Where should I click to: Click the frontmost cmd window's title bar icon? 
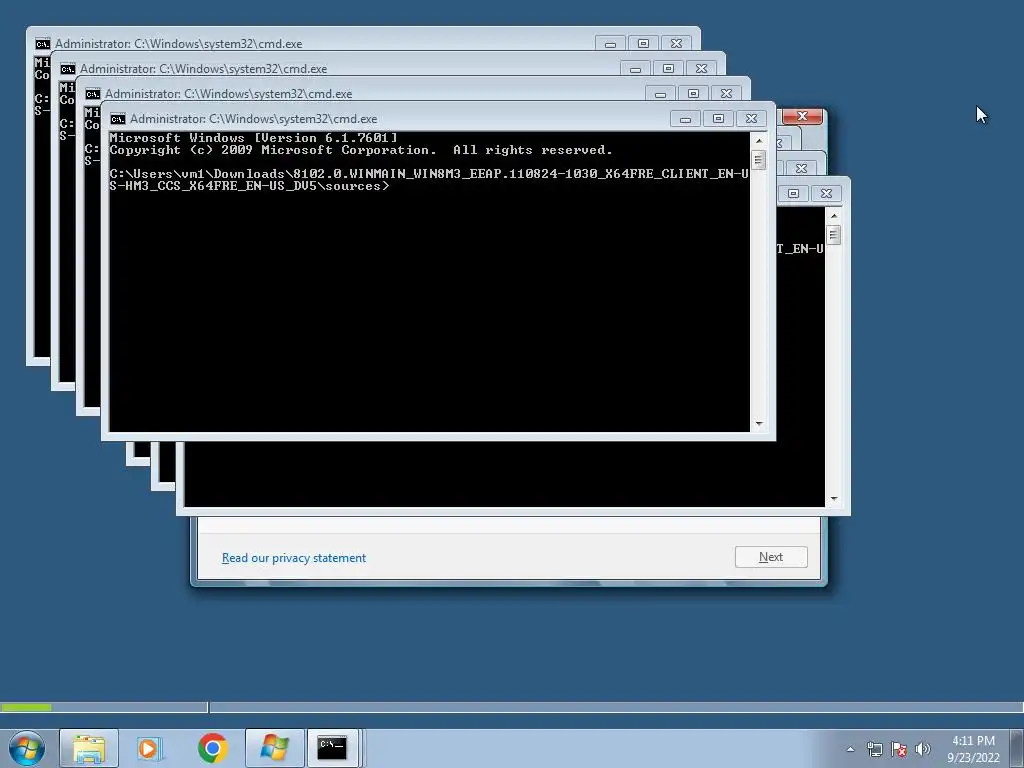(x=118, y=119)
